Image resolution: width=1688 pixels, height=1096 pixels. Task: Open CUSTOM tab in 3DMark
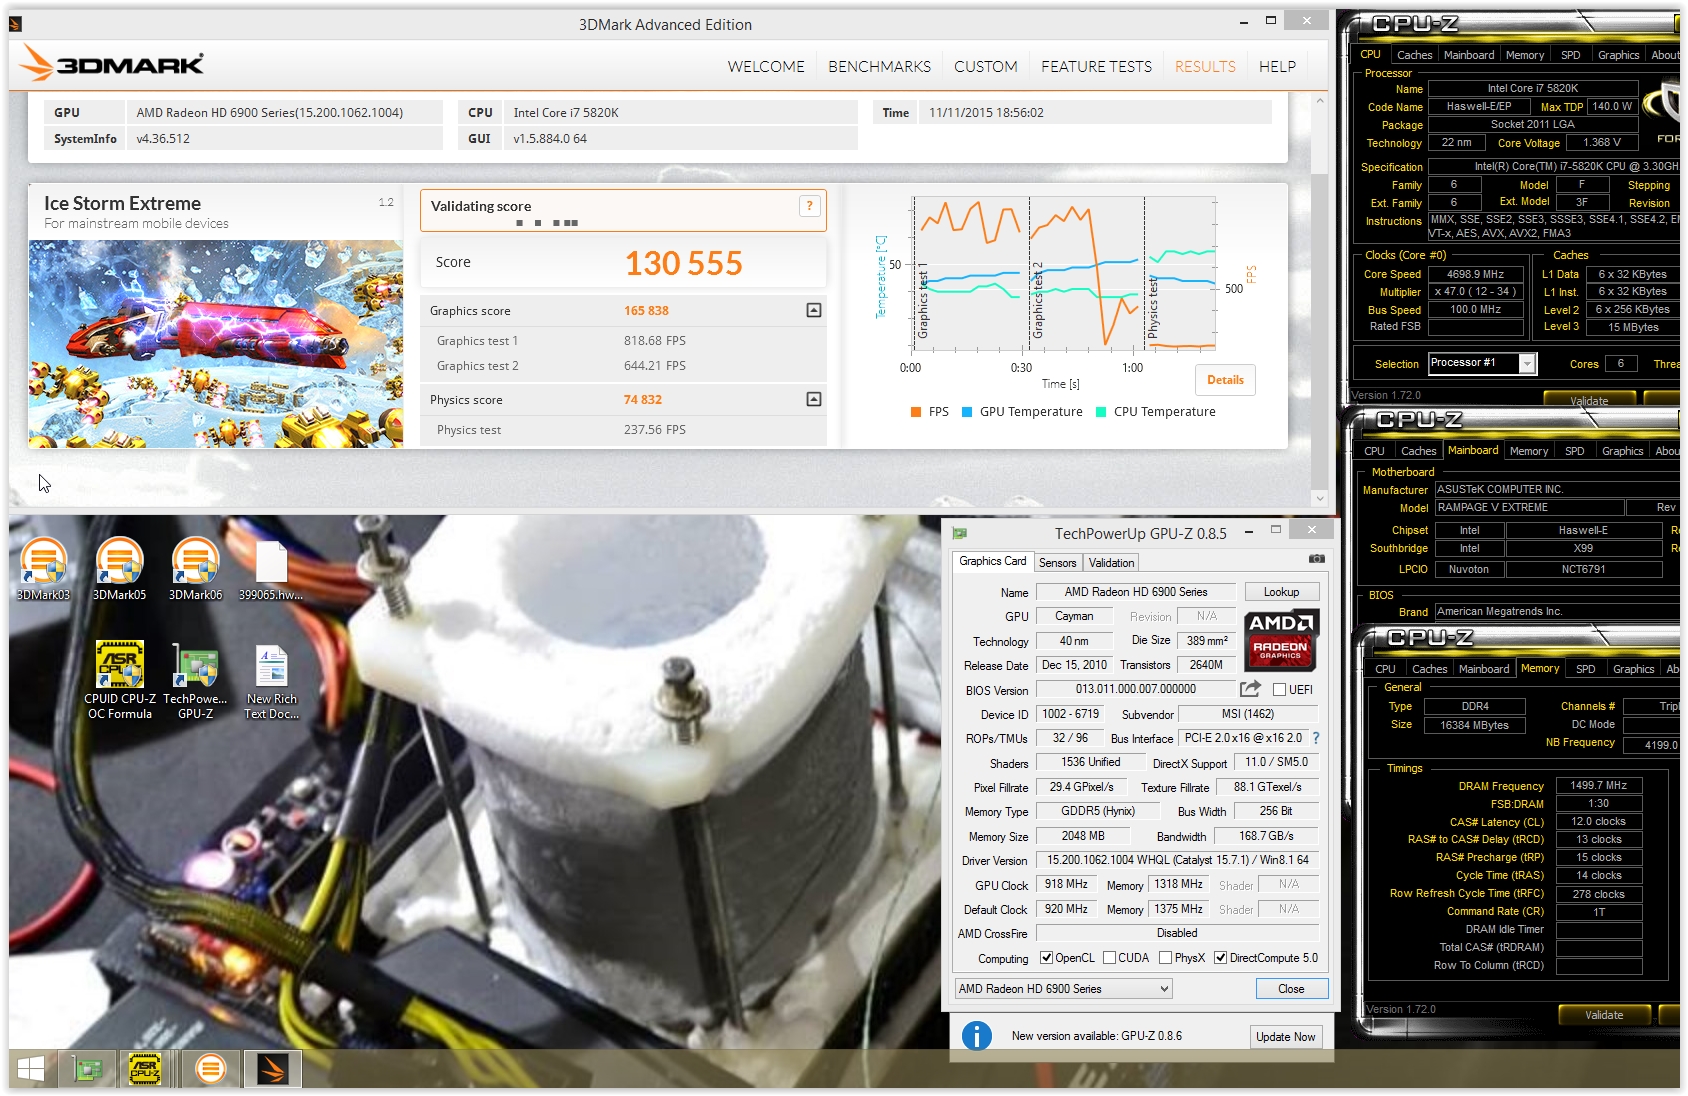[985, 67]
